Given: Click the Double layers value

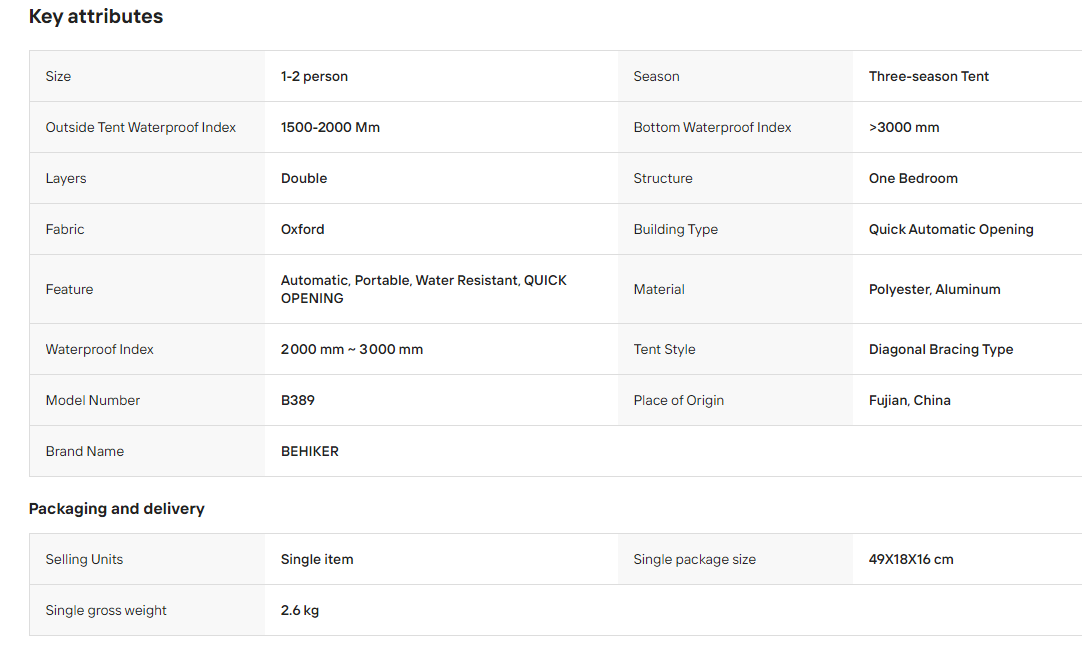Looking at the screenshot, I should point(304,179).
